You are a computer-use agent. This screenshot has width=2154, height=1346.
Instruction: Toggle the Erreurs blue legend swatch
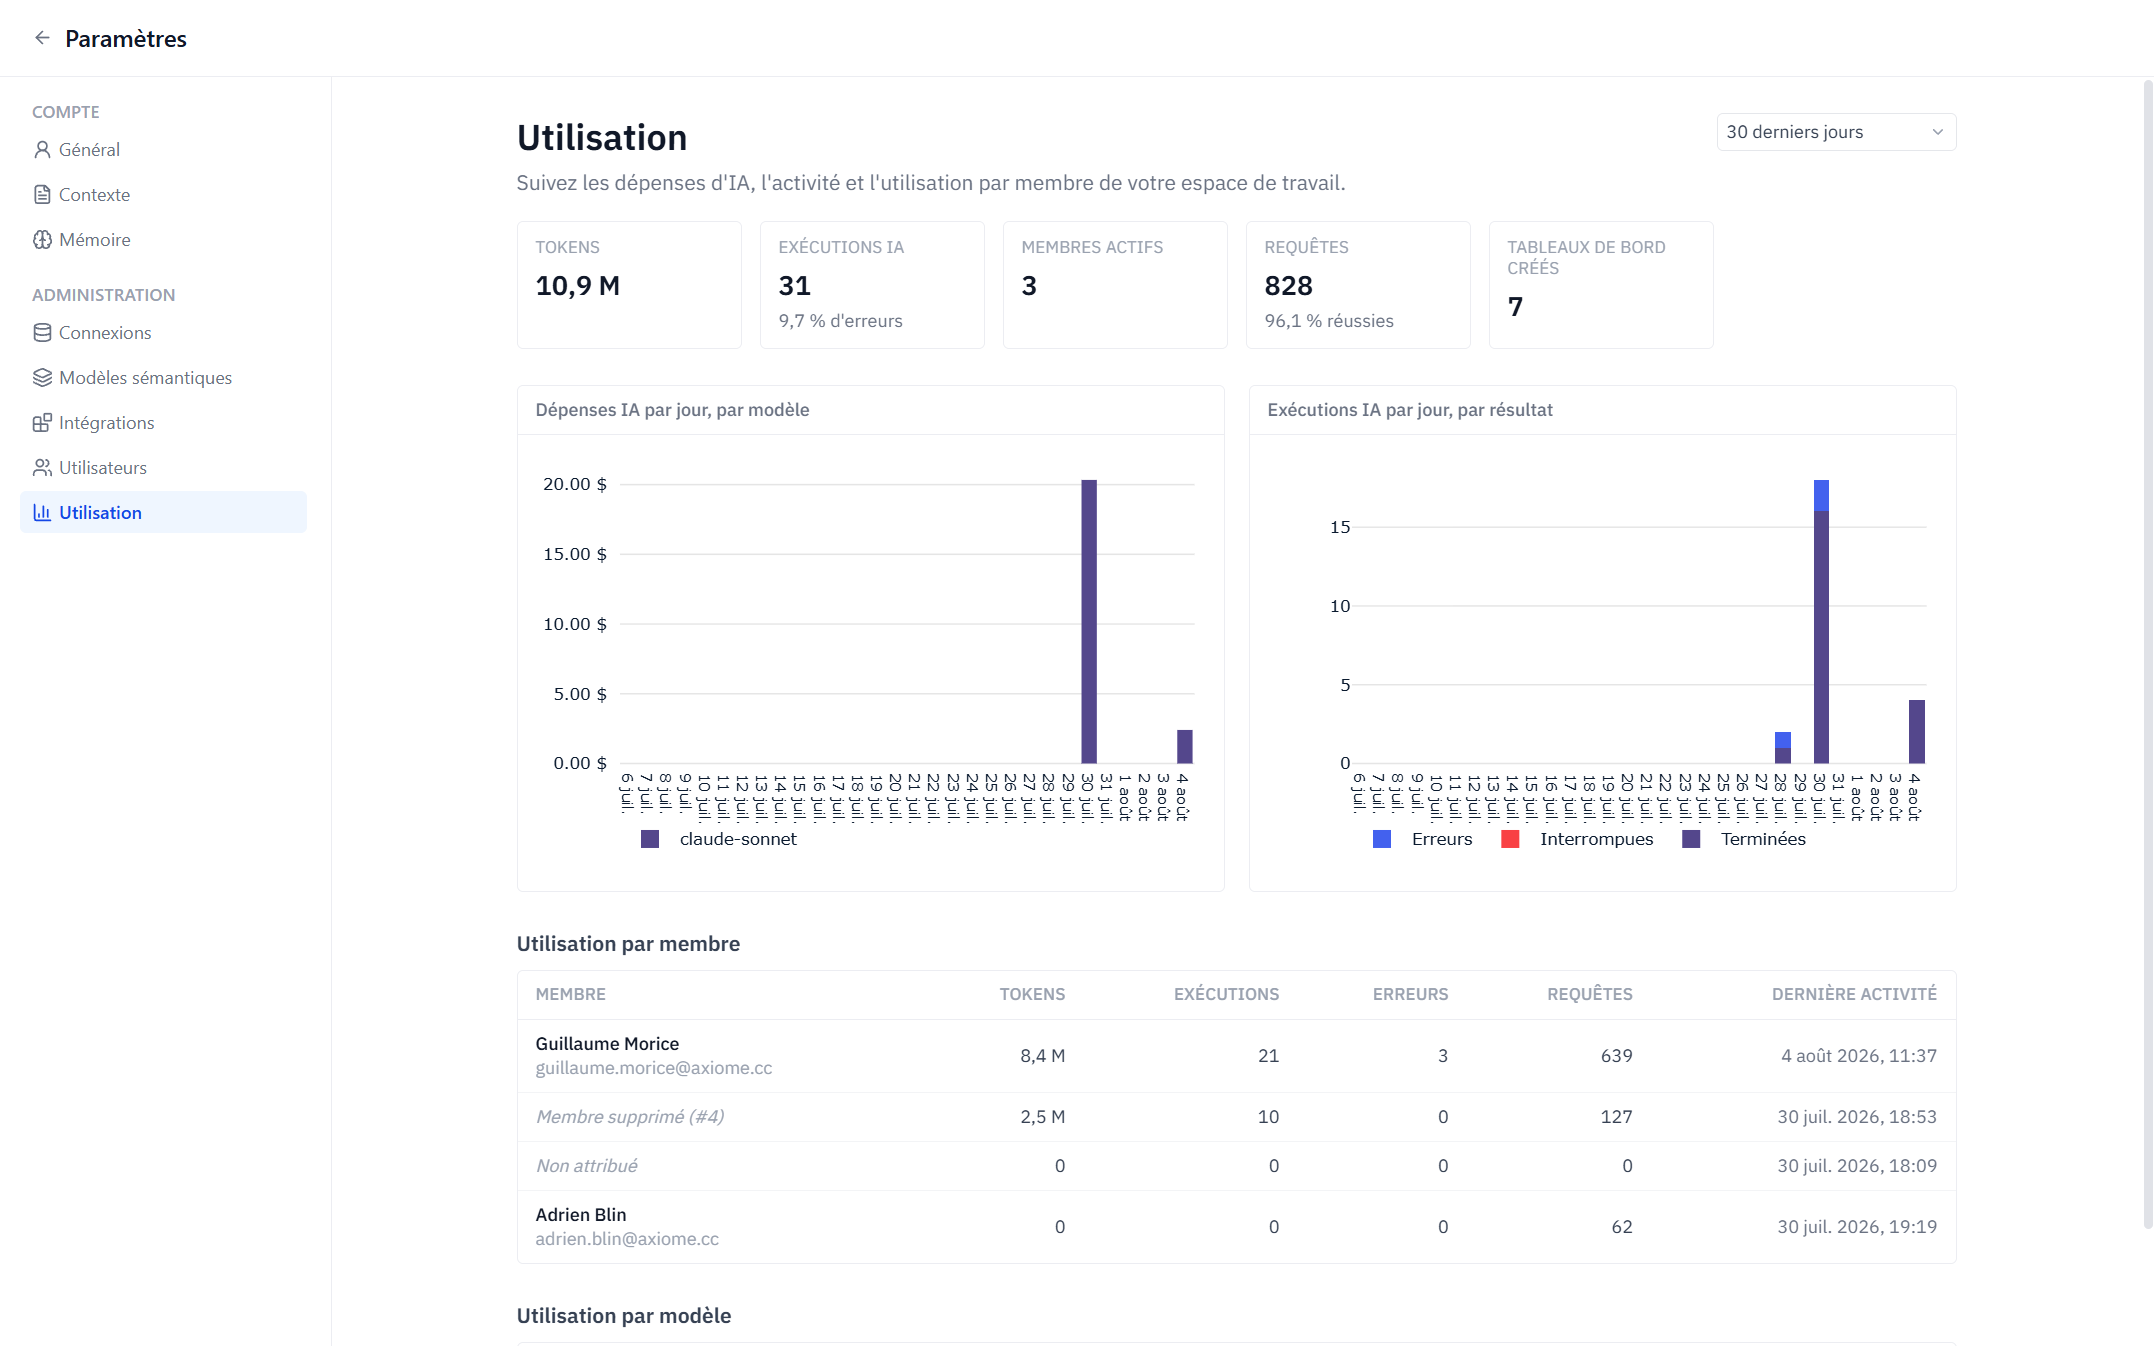(x=1382, y=839)
